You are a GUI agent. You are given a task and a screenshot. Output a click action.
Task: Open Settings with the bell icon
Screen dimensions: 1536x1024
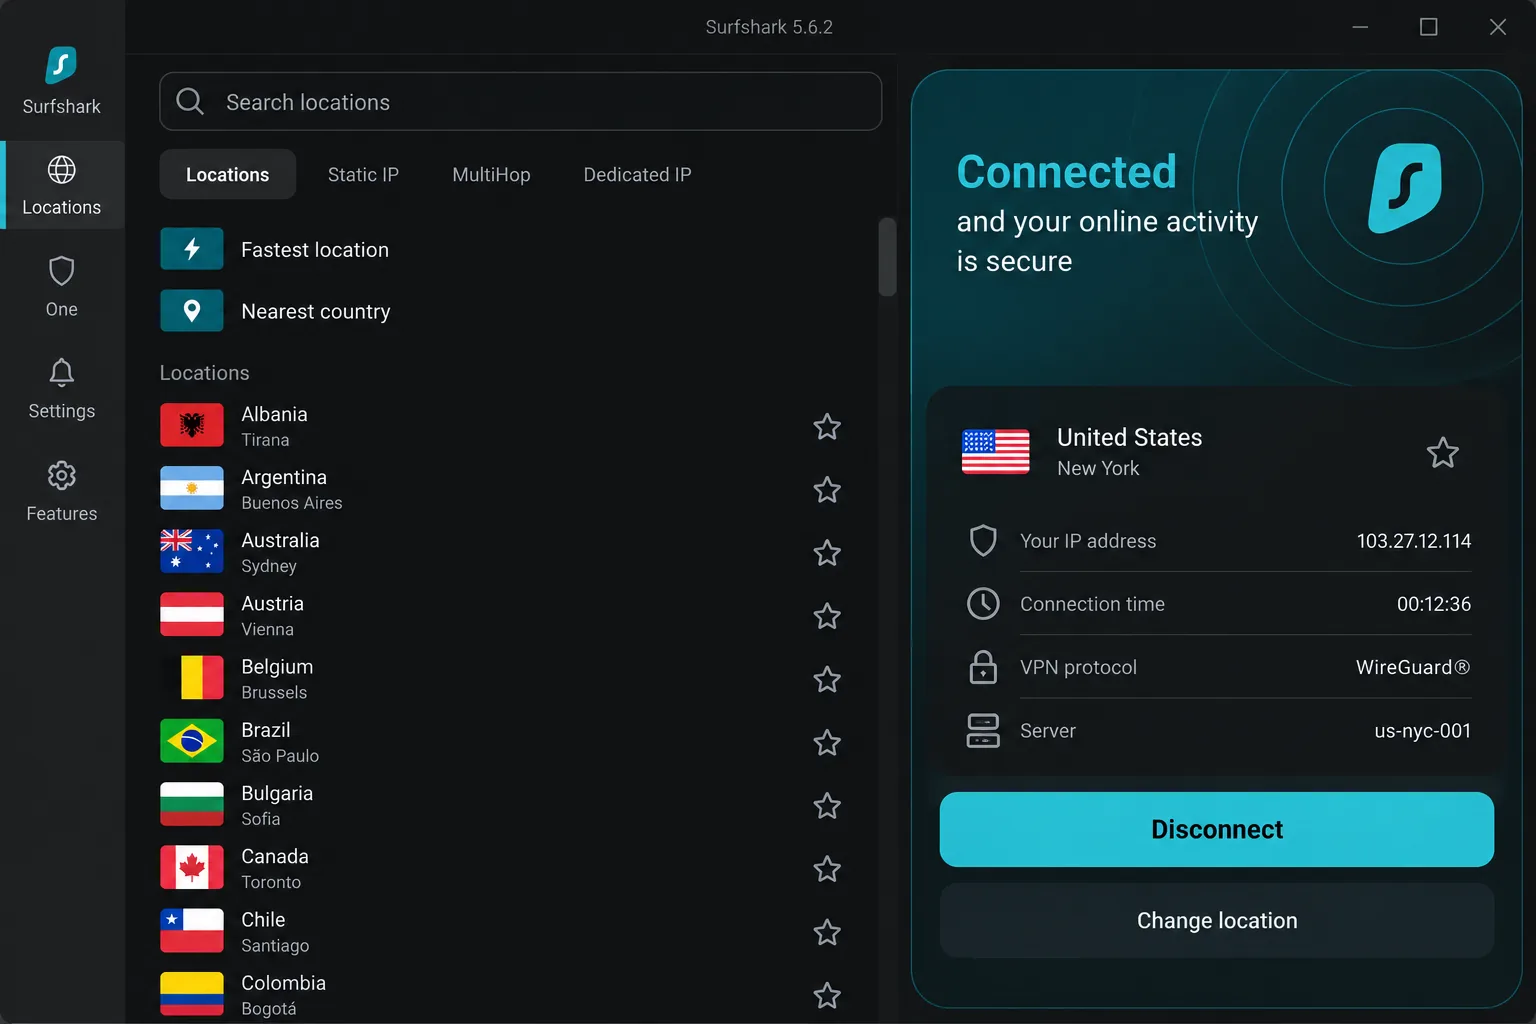click(62, 389)
